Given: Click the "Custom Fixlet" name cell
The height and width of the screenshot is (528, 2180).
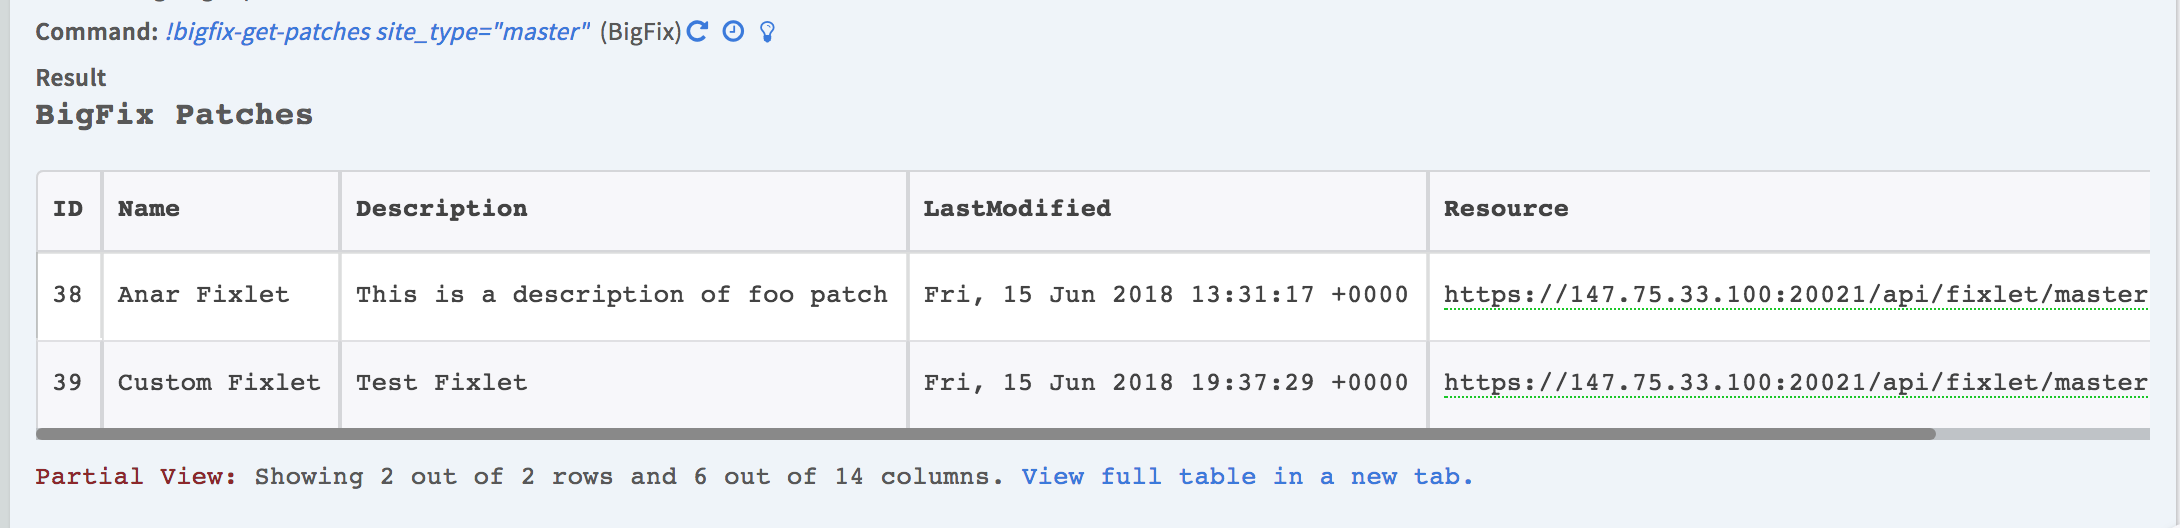Looking at the screenshot, I should (x=219, y=383).
